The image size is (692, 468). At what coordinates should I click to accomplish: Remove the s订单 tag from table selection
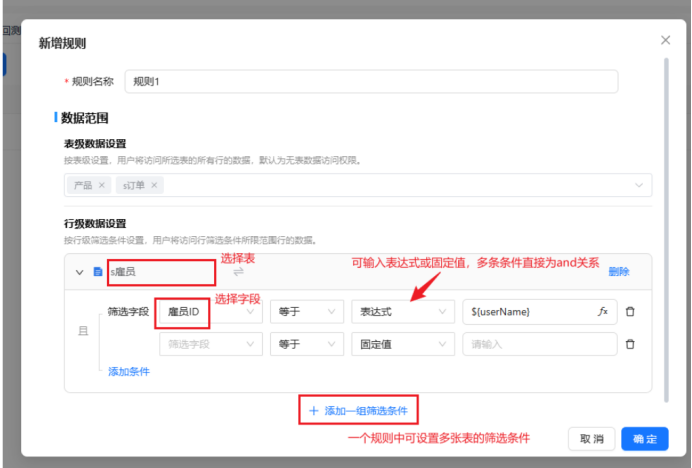coord(154,186)
